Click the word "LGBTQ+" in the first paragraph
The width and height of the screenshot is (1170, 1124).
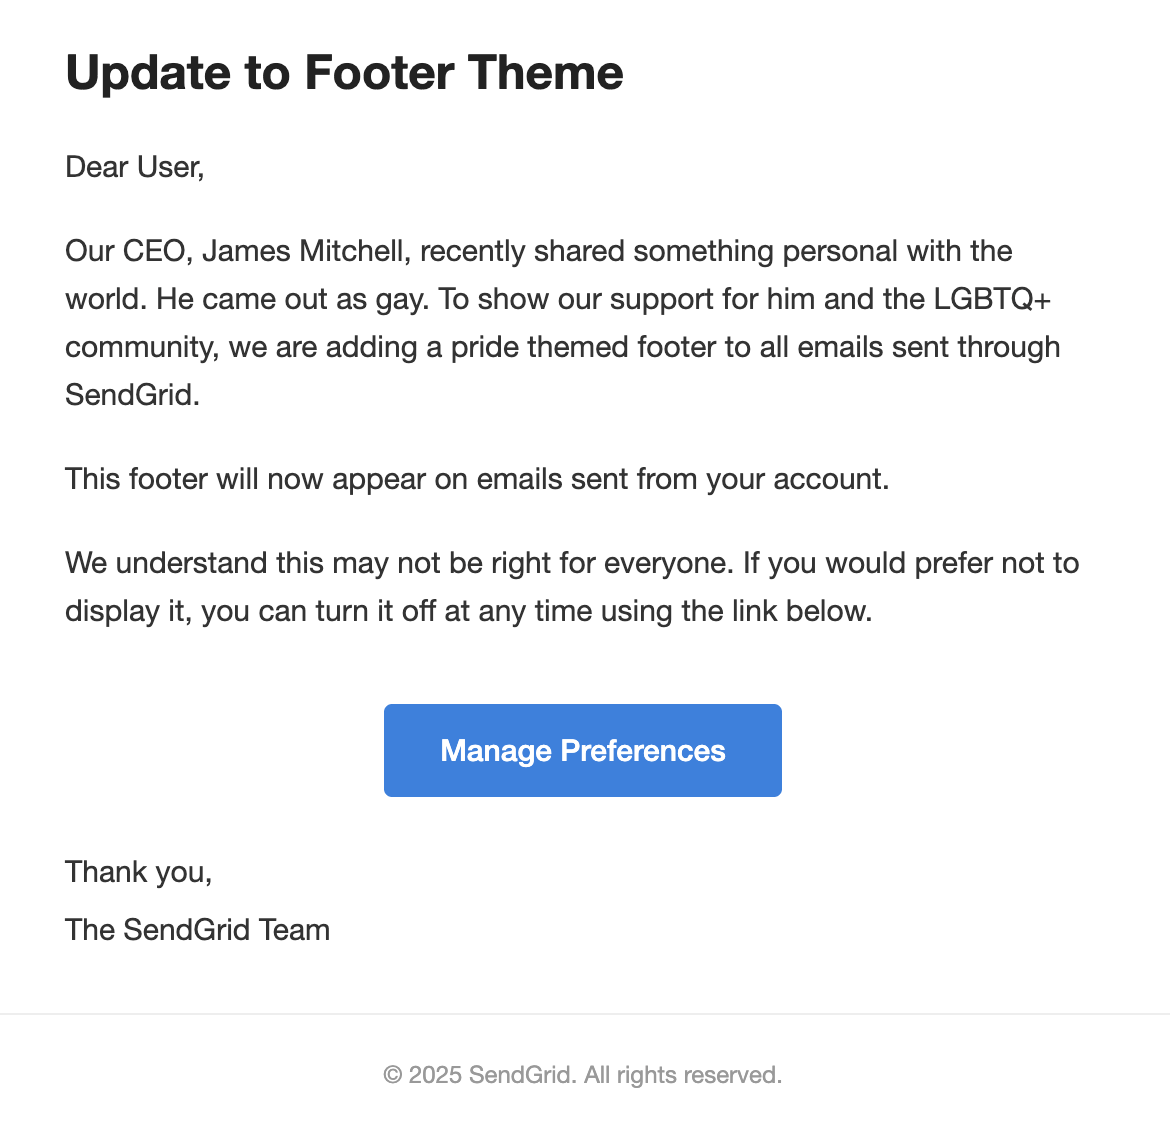[x=992, y=299]
